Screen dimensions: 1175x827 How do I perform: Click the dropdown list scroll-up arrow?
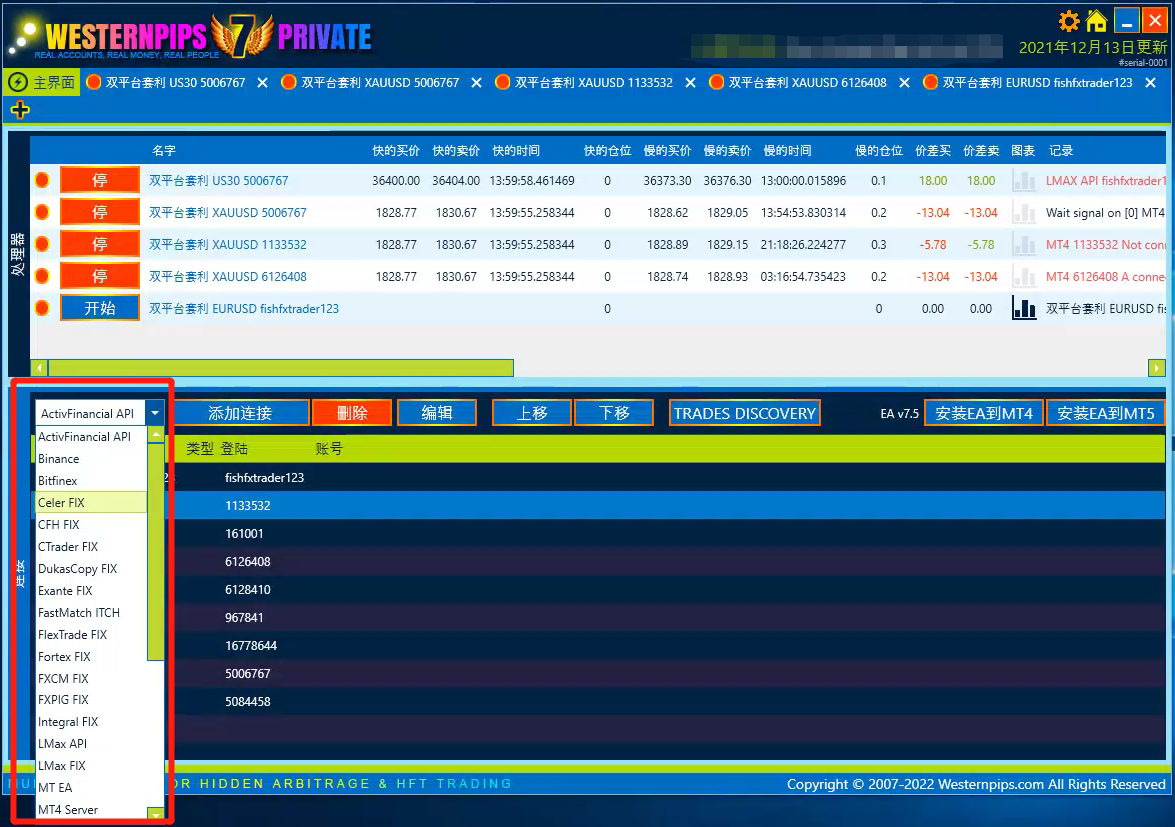[156, 434]
